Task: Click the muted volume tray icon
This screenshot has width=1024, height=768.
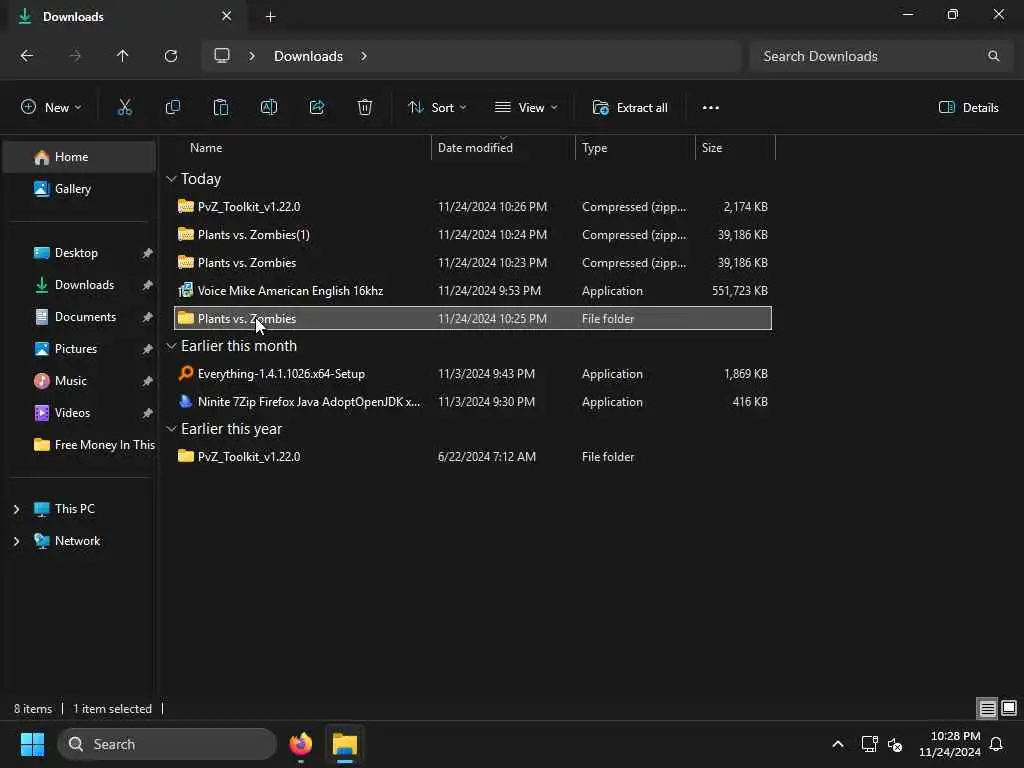Action: click(x=895, y=744)
